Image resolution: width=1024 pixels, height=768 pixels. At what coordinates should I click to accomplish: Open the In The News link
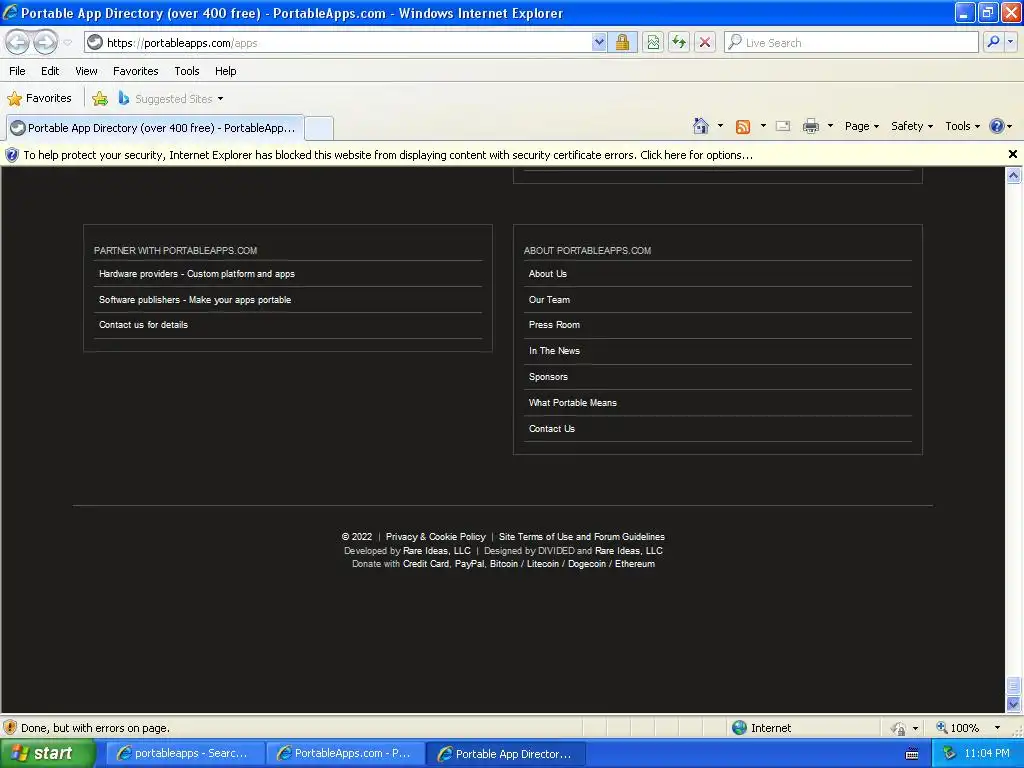[x=554, y=351]
